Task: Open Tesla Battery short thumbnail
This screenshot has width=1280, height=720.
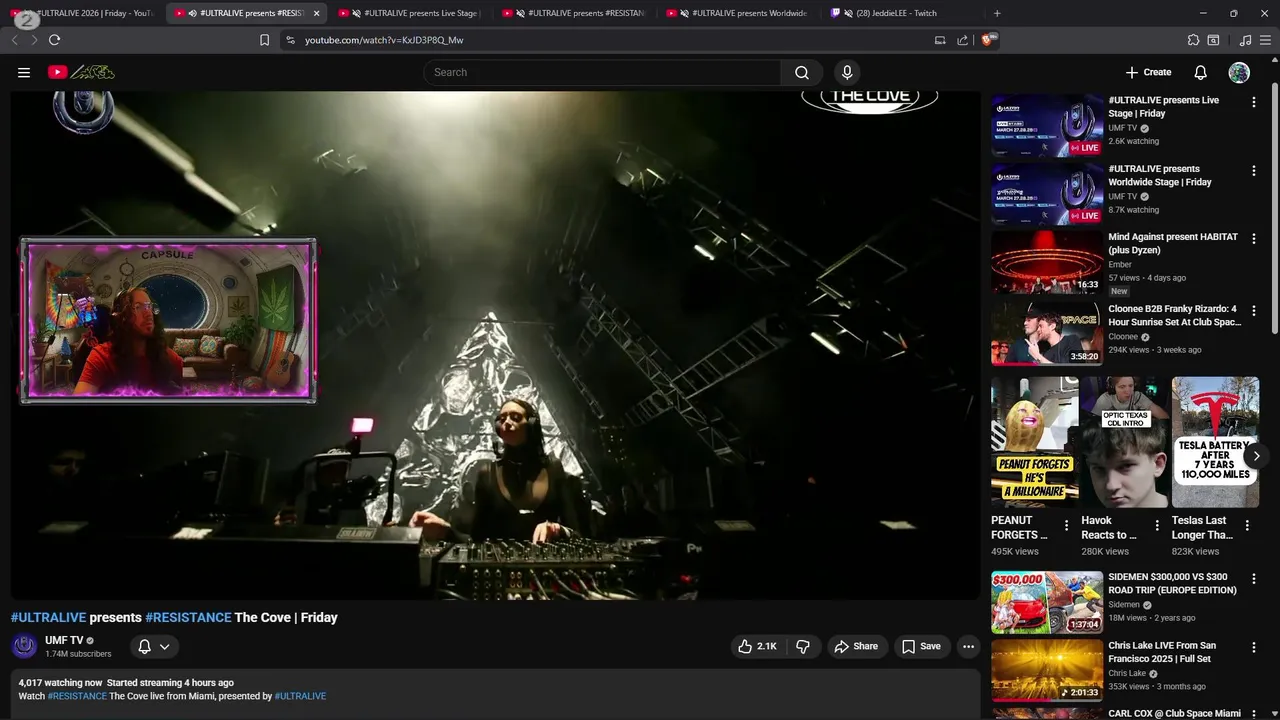Action: [x=1215, y=442]
